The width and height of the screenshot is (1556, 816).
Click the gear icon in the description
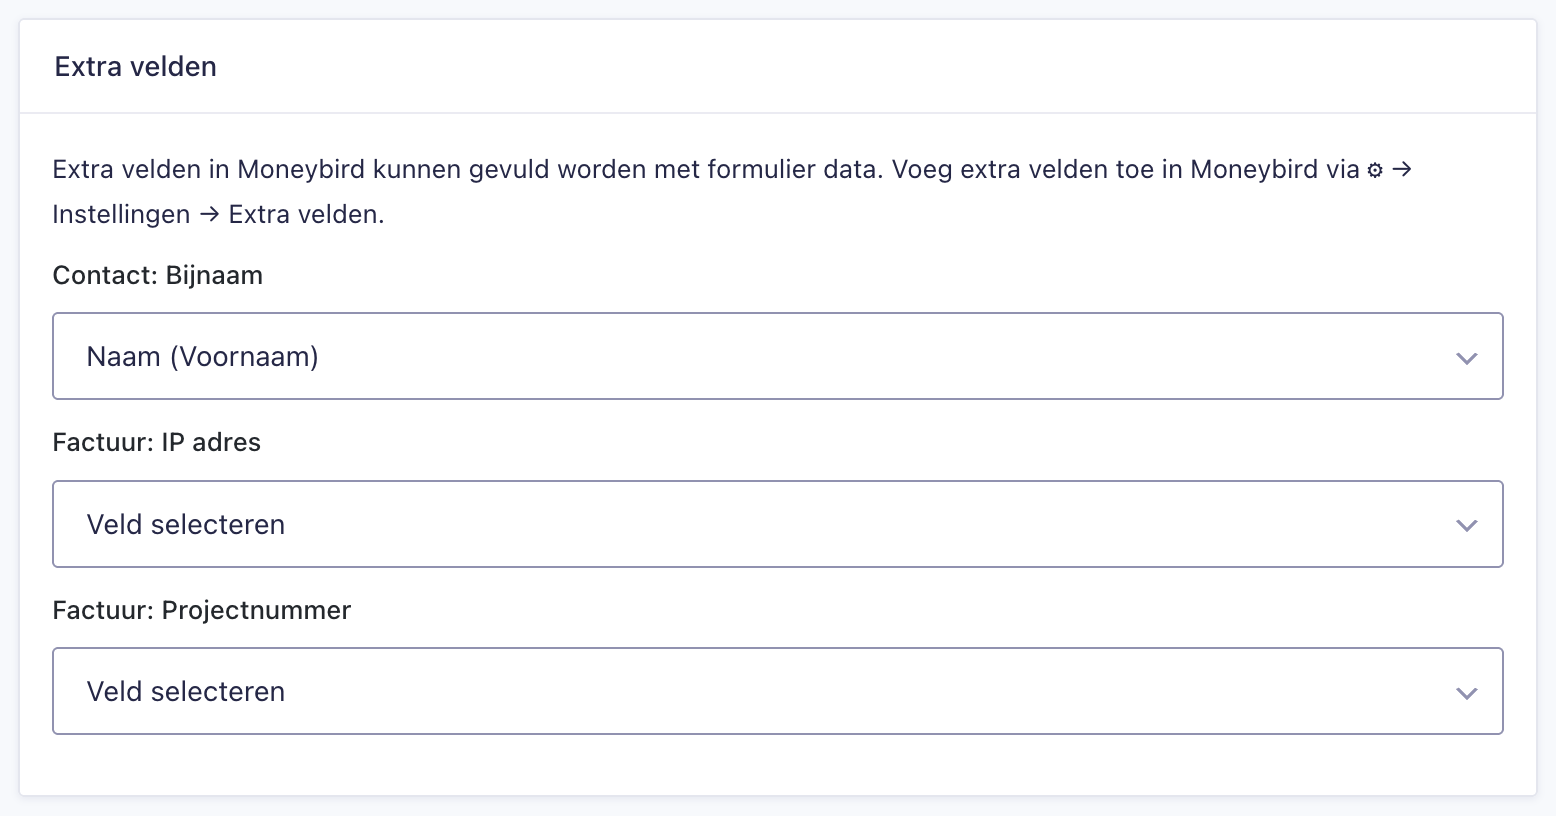coord(1375,171)
